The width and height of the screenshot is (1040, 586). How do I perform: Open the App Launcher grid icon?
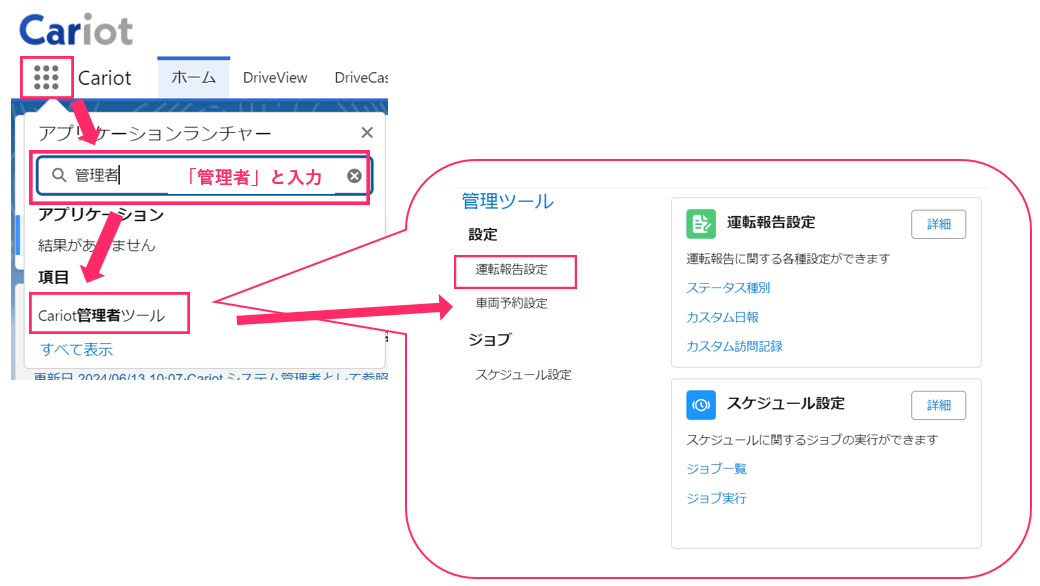(46, 78)
